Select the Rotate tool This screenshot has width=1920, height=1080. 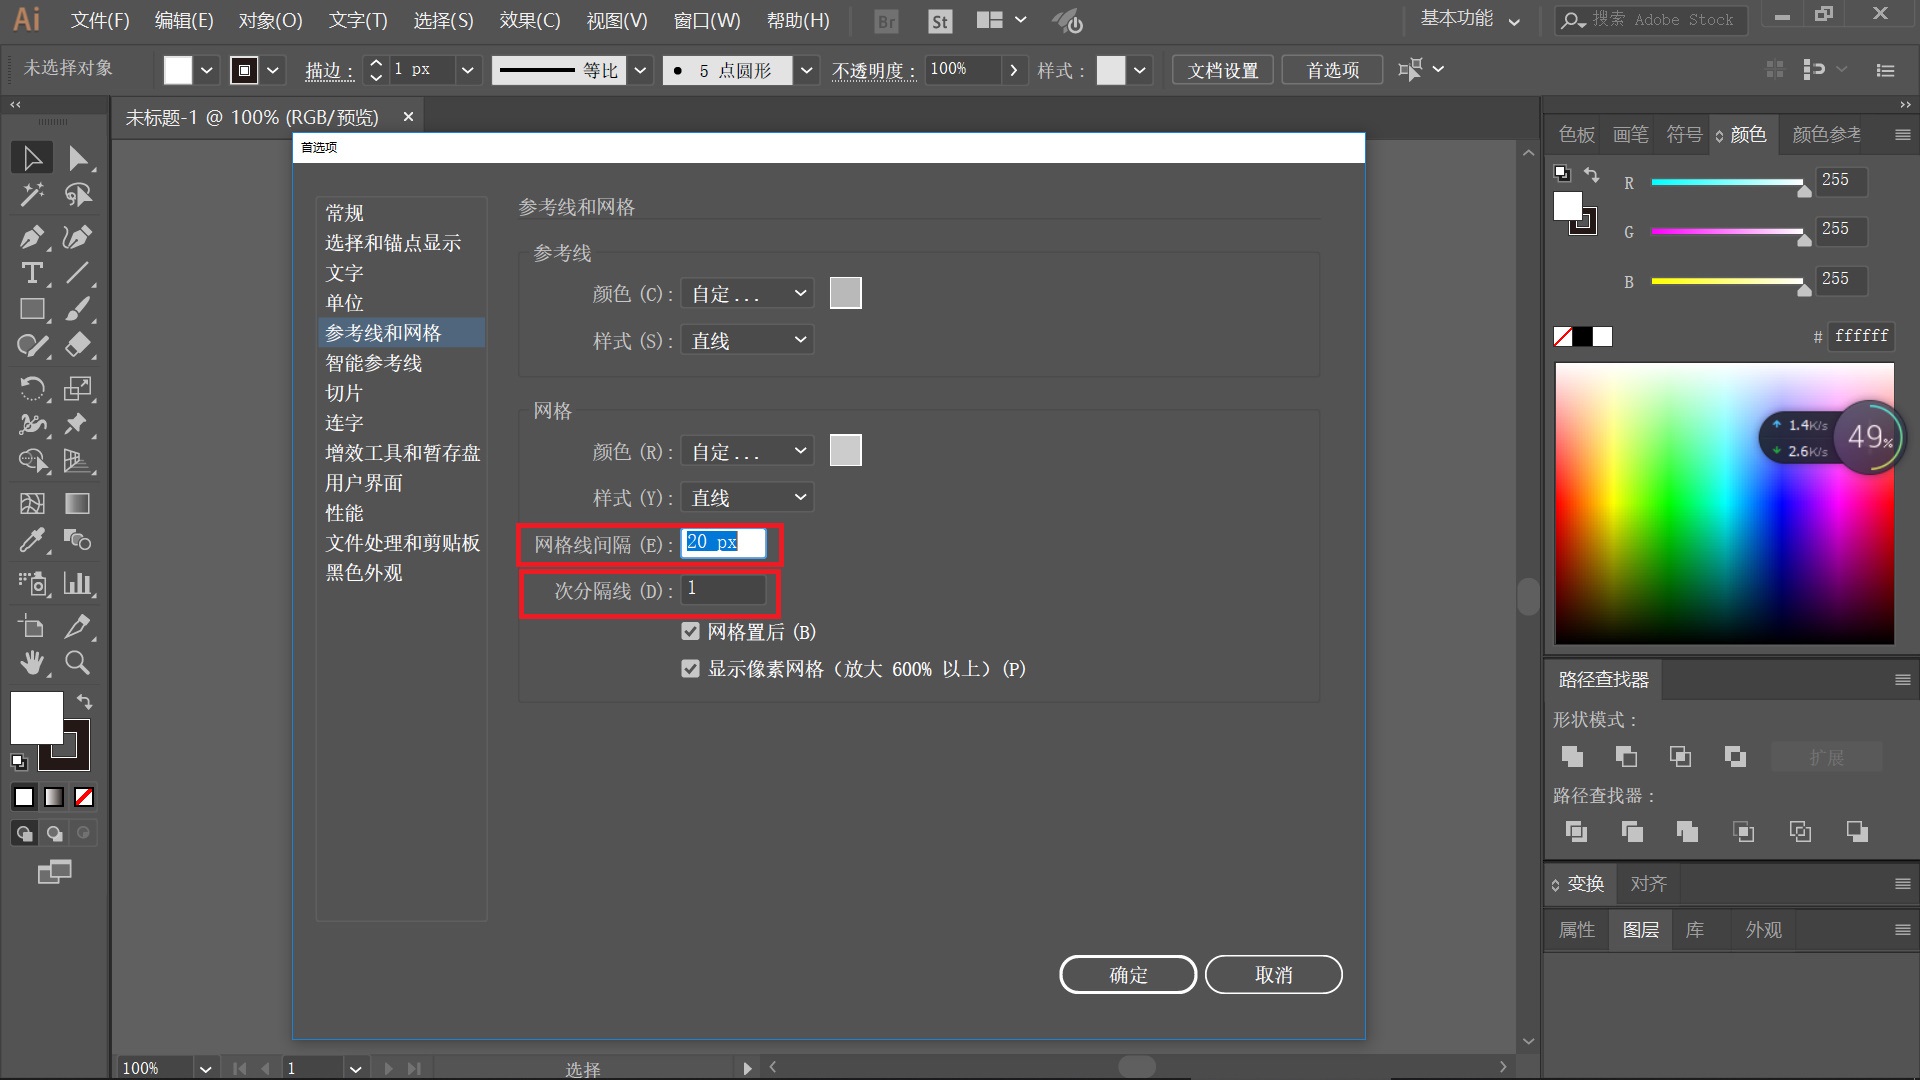pos(31,388)
